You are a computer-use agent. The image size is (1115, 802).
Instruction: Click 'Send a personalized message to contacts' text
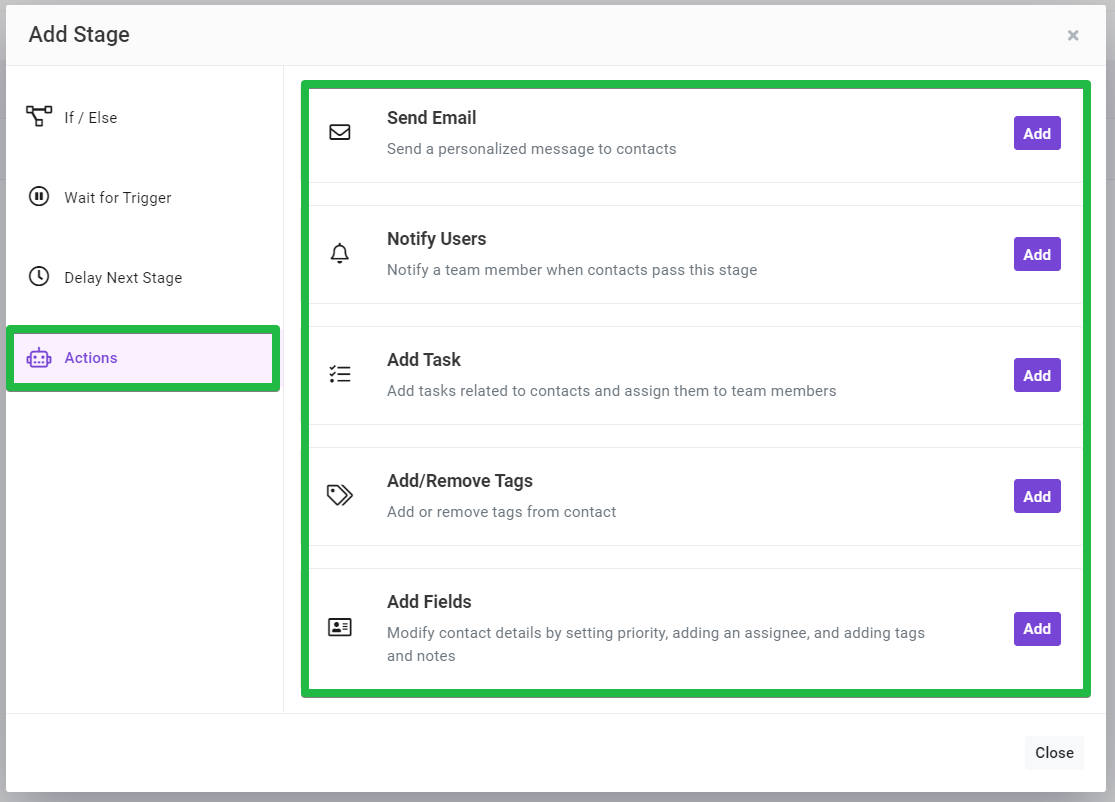(531, 149)
